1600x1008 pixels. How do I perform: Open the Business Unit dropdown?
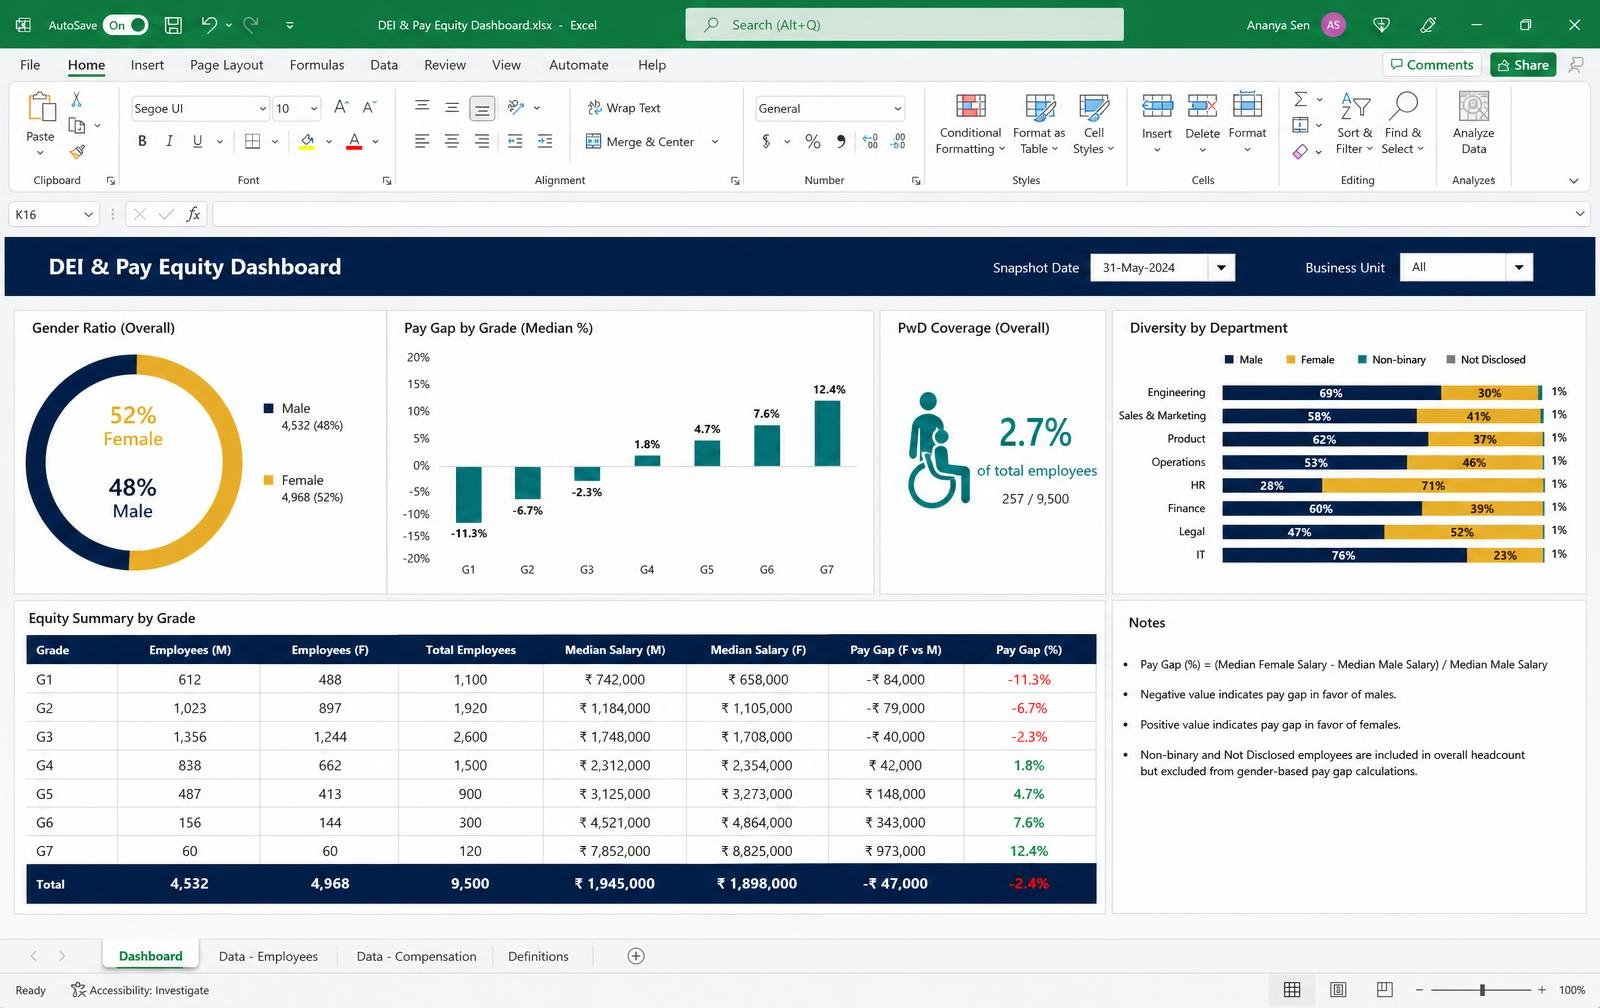click(1519, 267)
